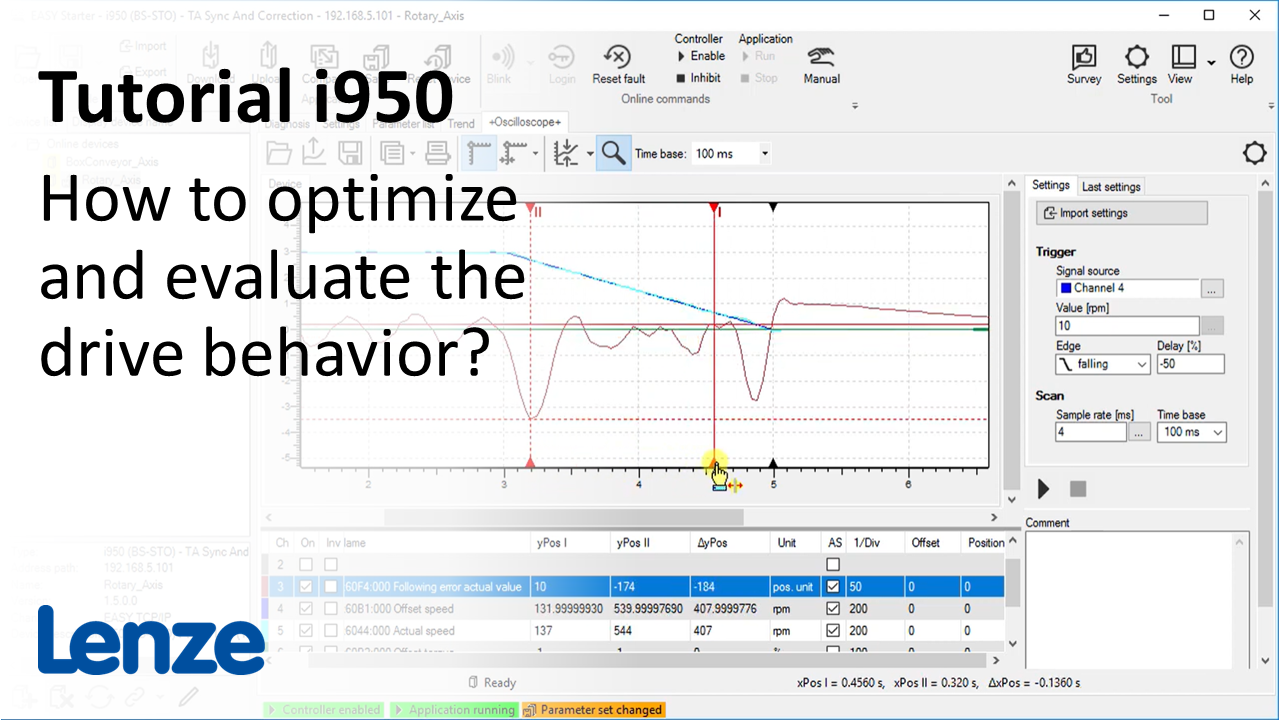
Task: Open the zoom/magnifier tool in the oscilloscope toolbar
Action: [613, 152]
